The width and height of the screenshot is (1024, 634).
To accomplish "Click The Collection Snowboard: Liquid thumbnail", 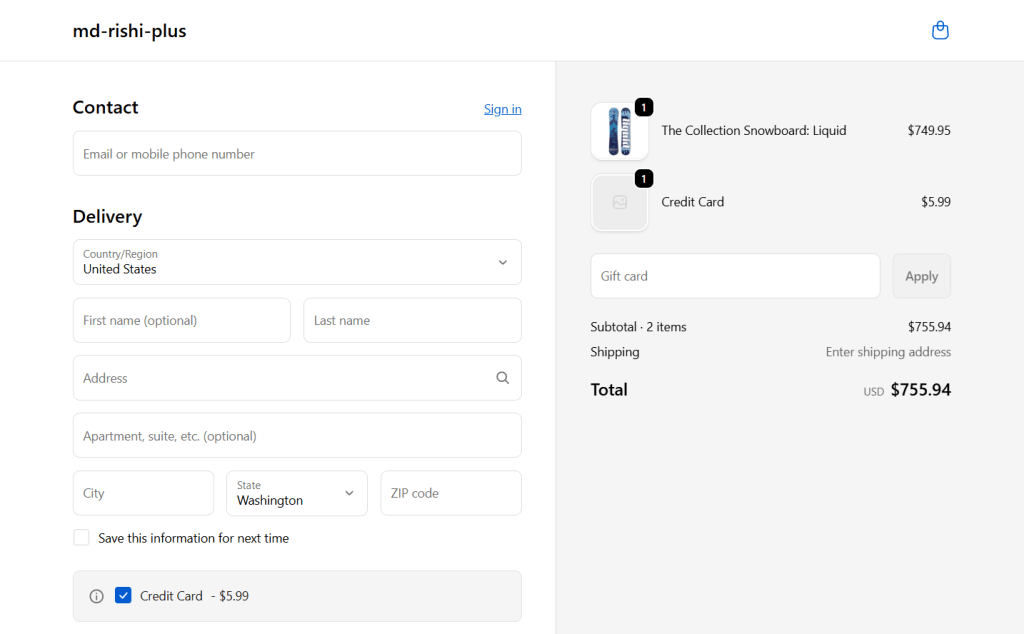I will [619, 130].
